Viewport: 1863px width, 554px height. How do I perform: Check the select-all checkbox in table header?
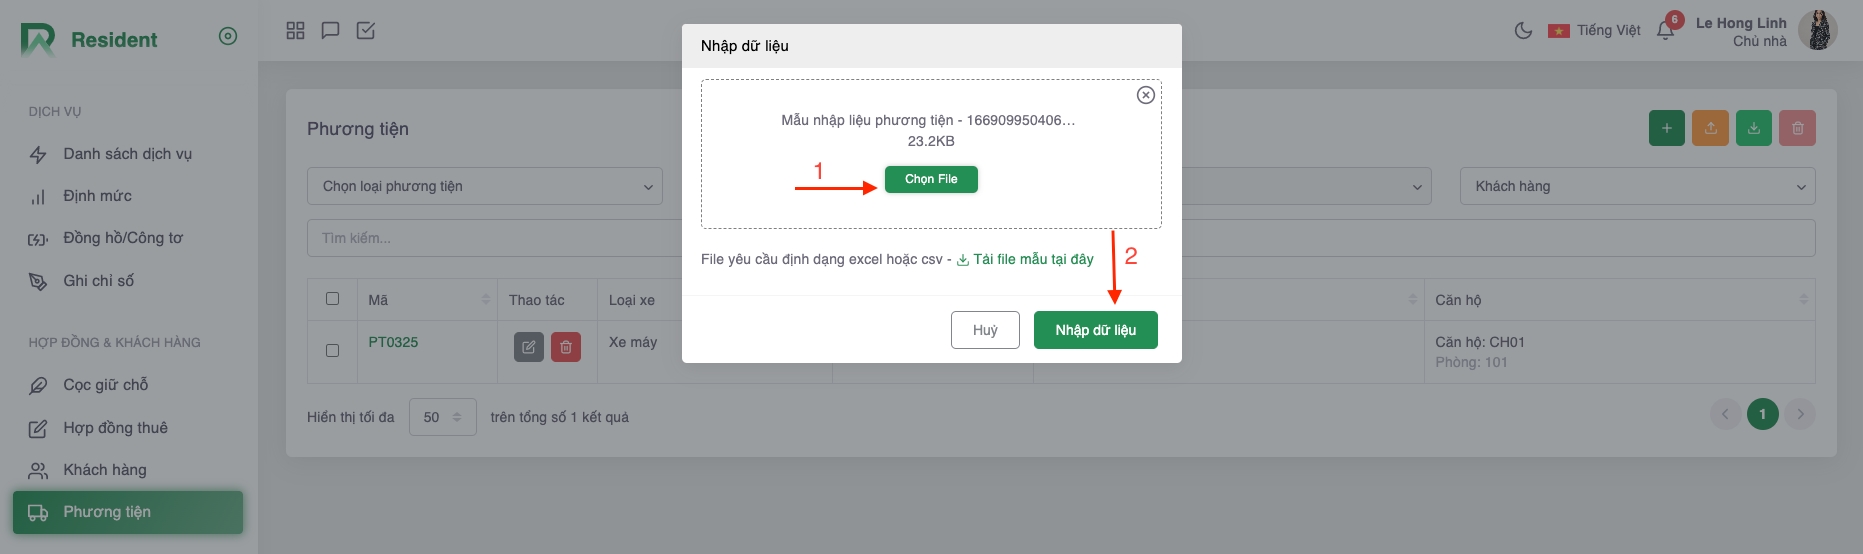(333, 298)
